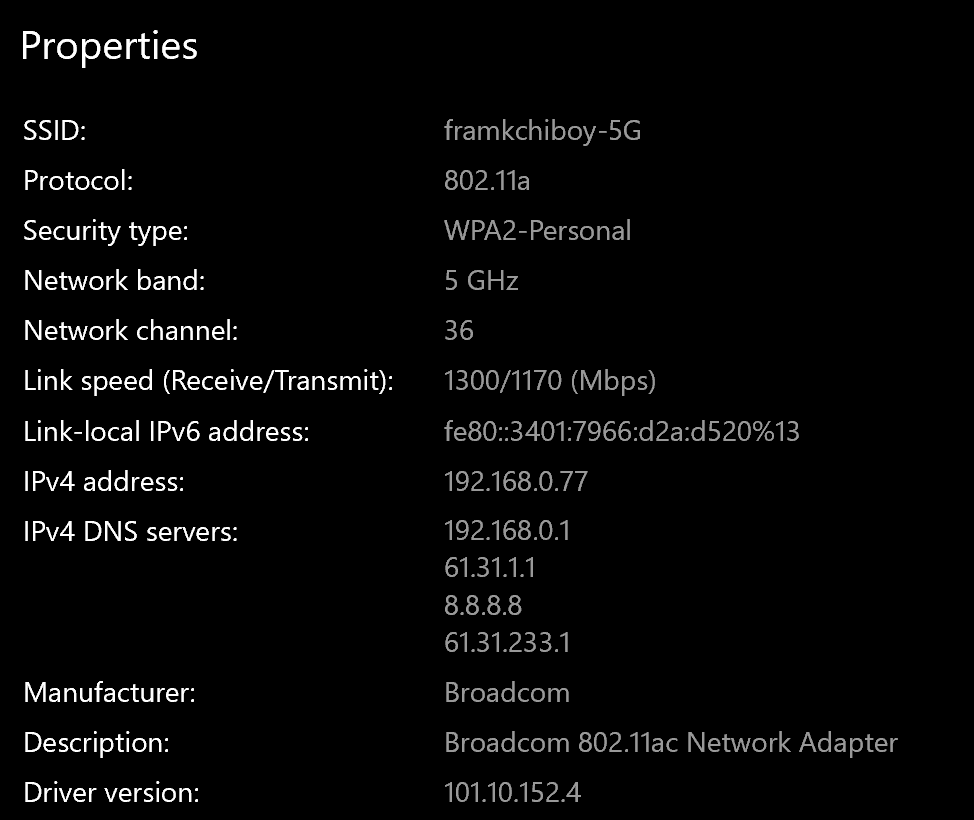Click the Properties heading

(x=109, y=46)
